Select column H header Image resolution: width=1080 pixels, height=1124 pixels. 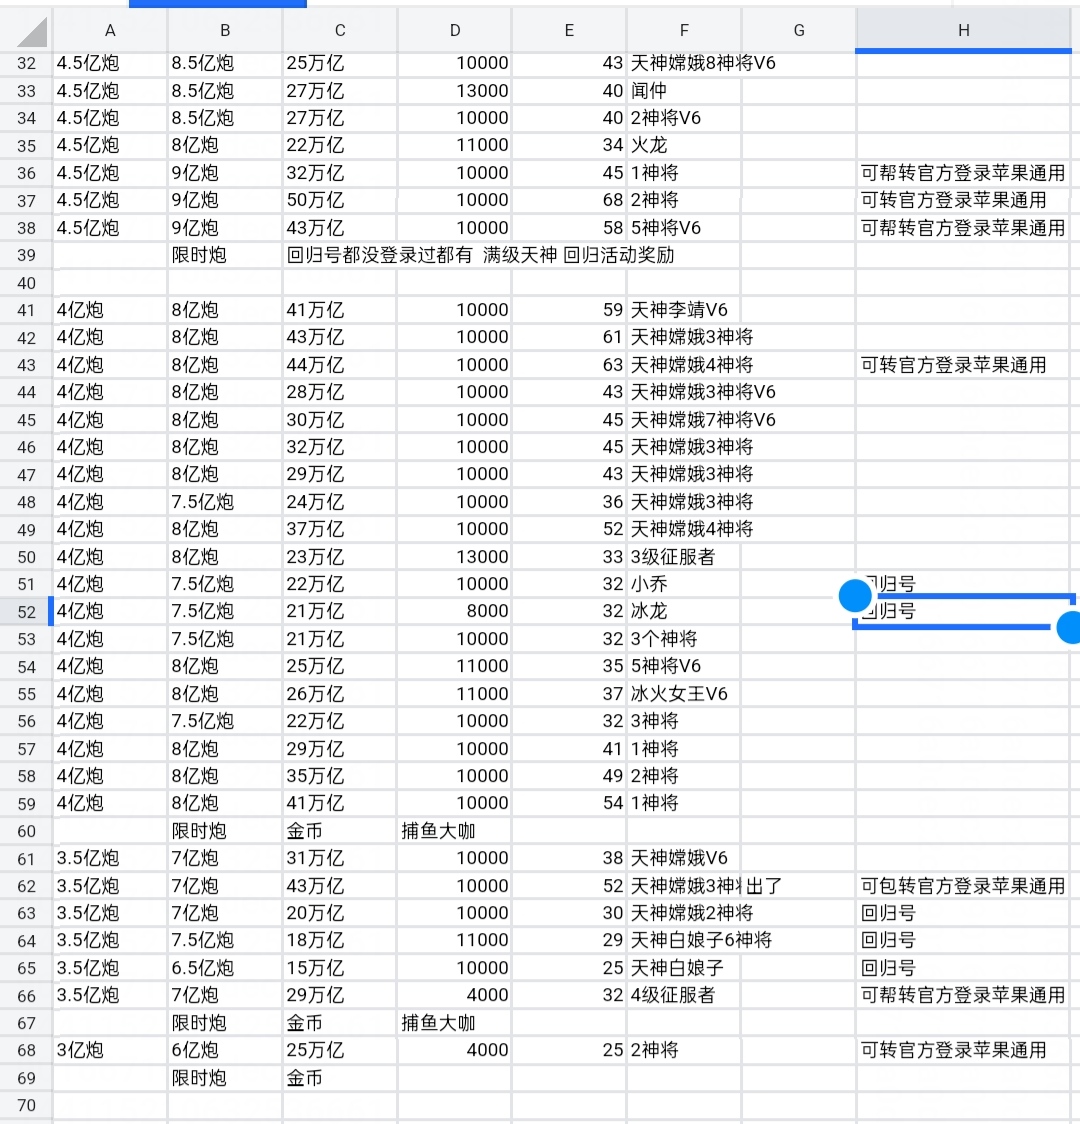tap(963, 31)
